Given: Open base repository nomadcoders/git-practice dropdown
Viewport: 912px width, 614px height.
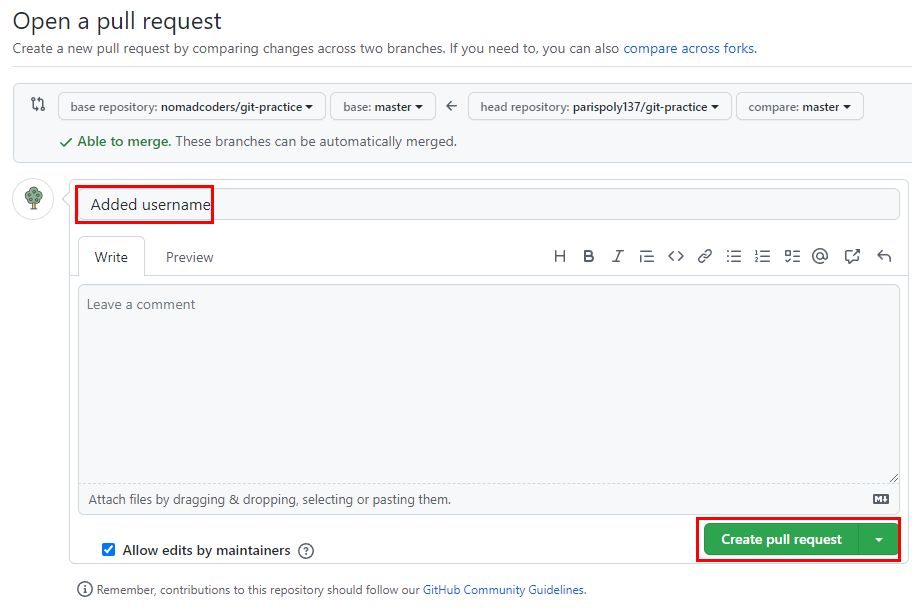Looking at the screenshot, I should tap(191, 106).
